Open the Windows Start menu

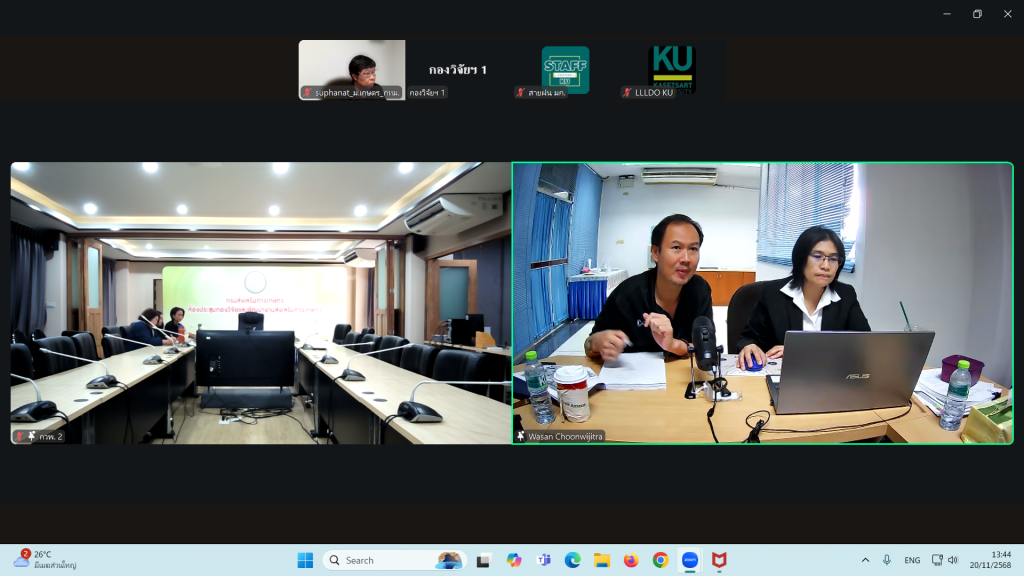point(305,560)
